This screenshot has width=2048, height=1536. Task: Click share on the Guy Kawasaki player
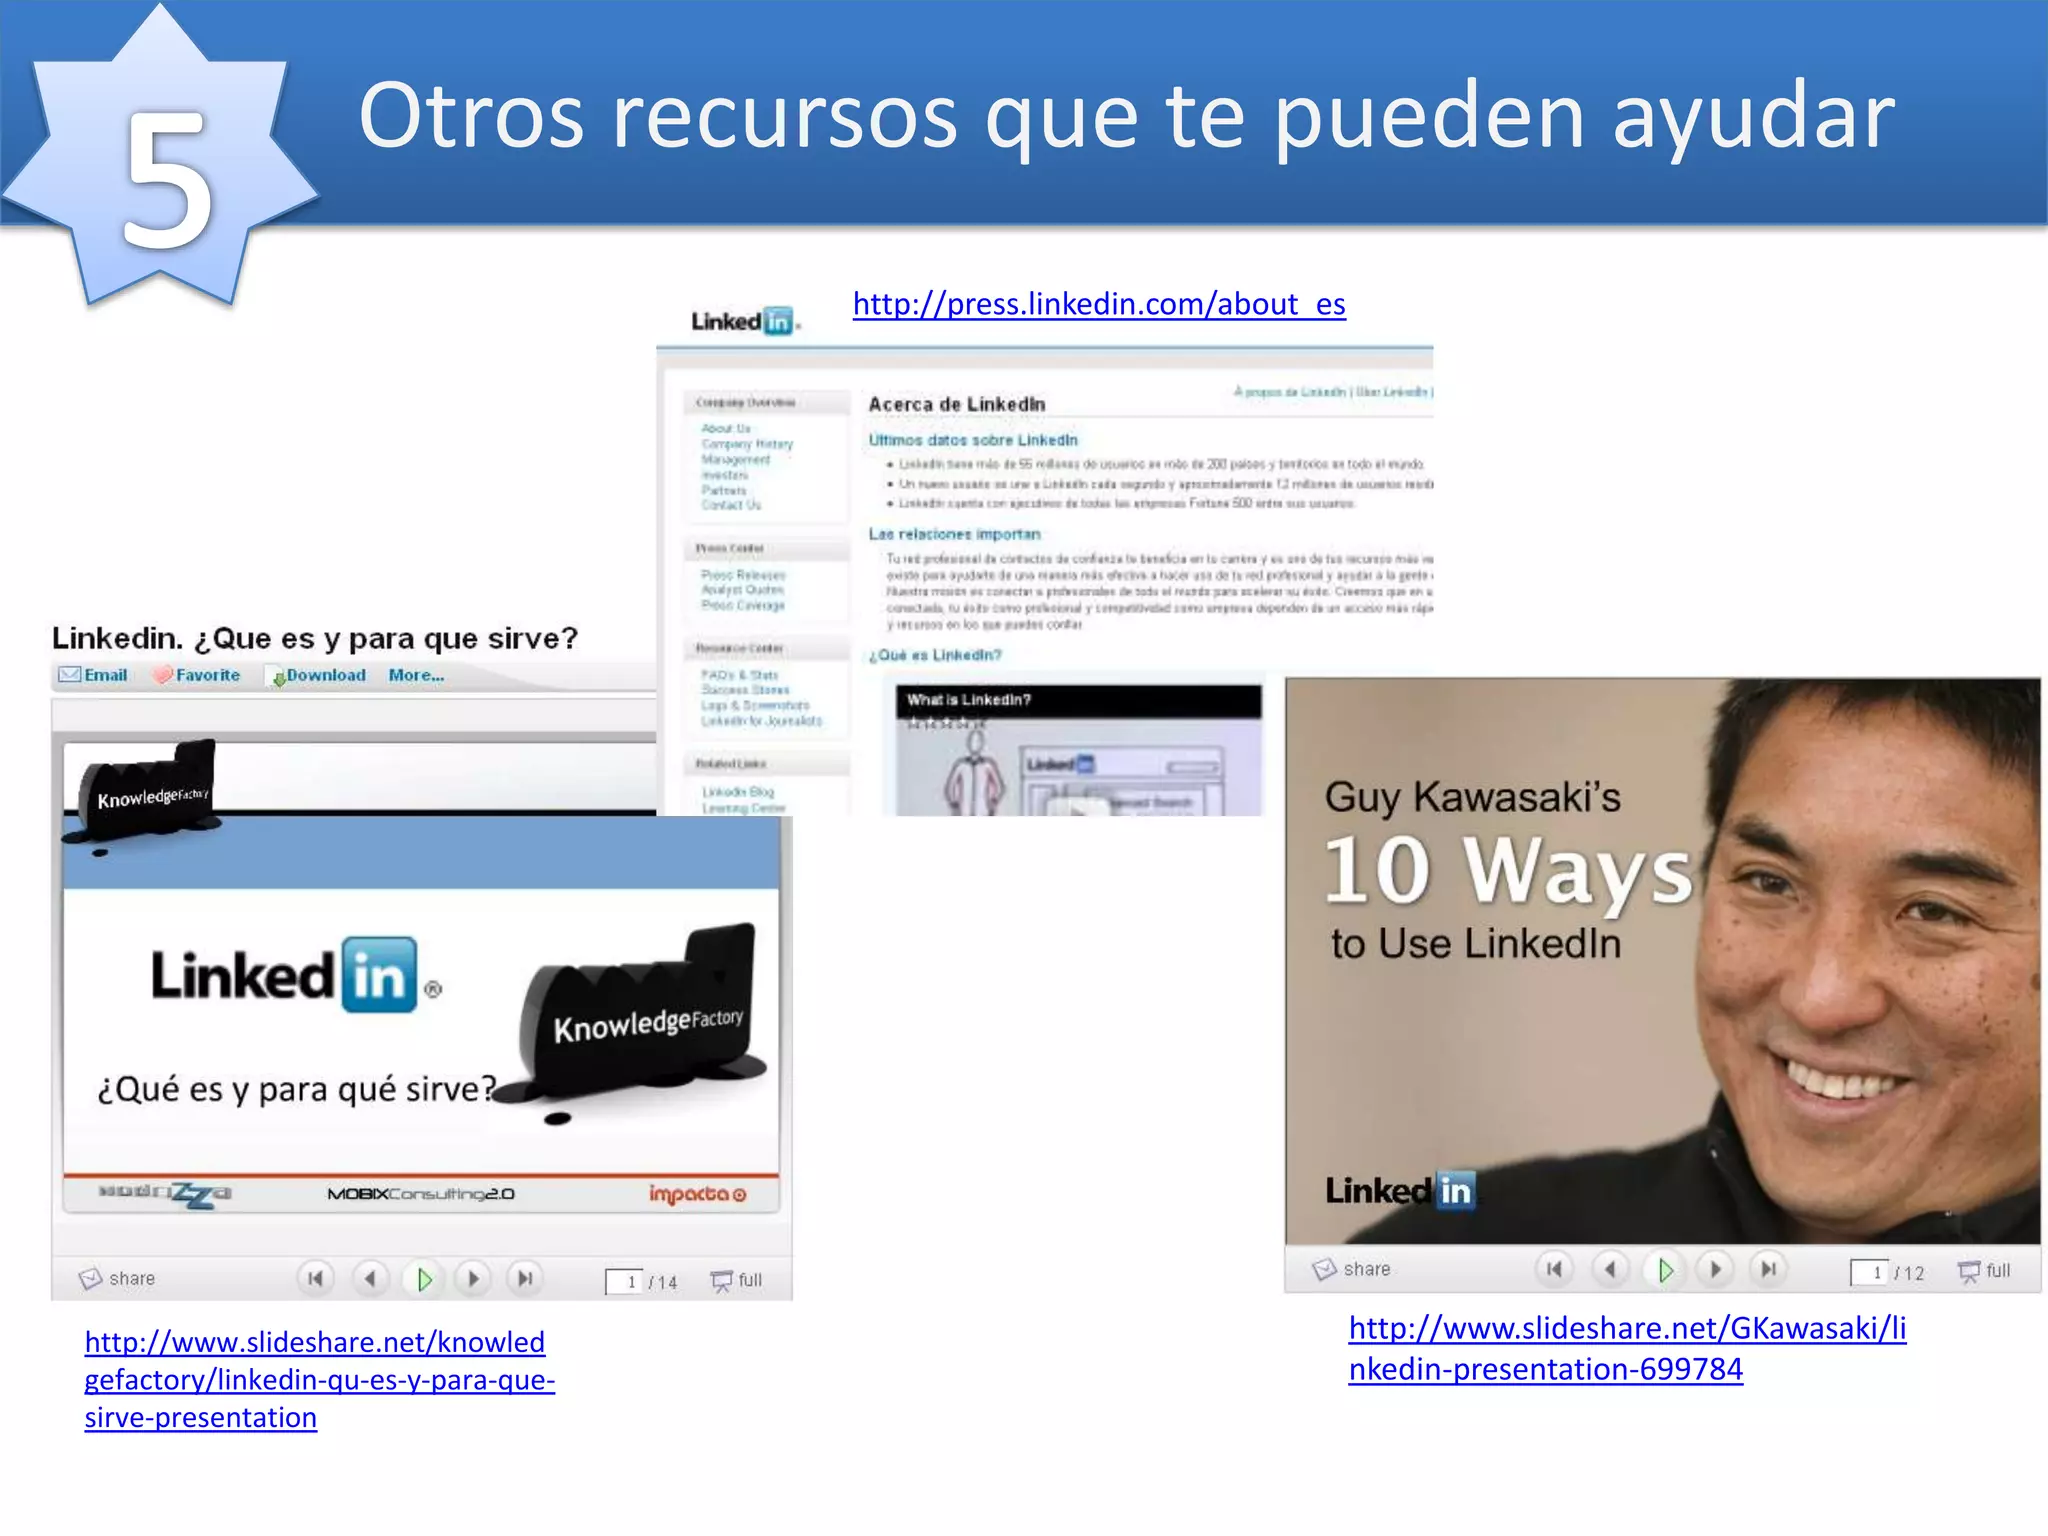click(x=1352, y=1269)
